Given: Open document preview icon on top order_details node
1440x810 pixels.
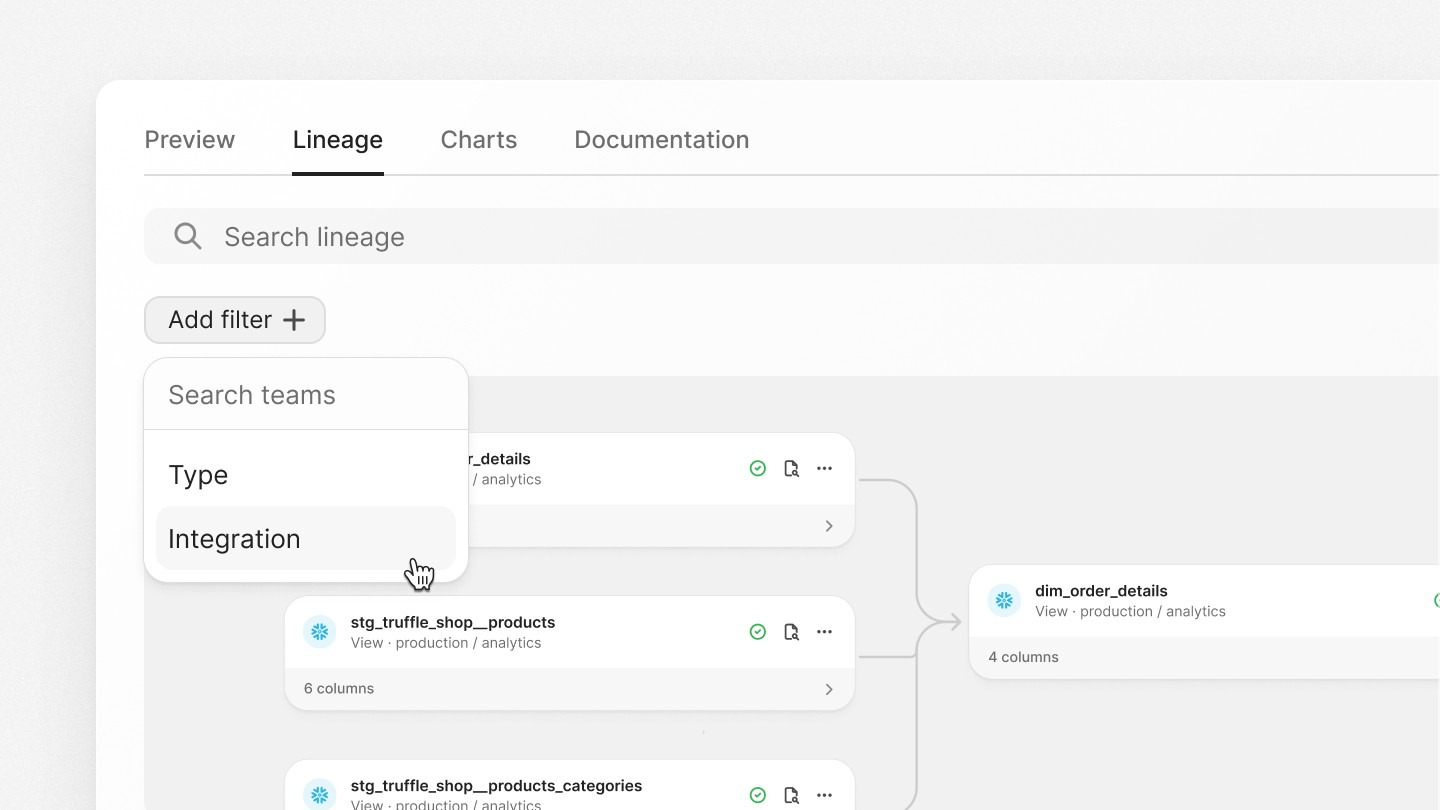Looking at the screenshot, I should click(791, 468).
